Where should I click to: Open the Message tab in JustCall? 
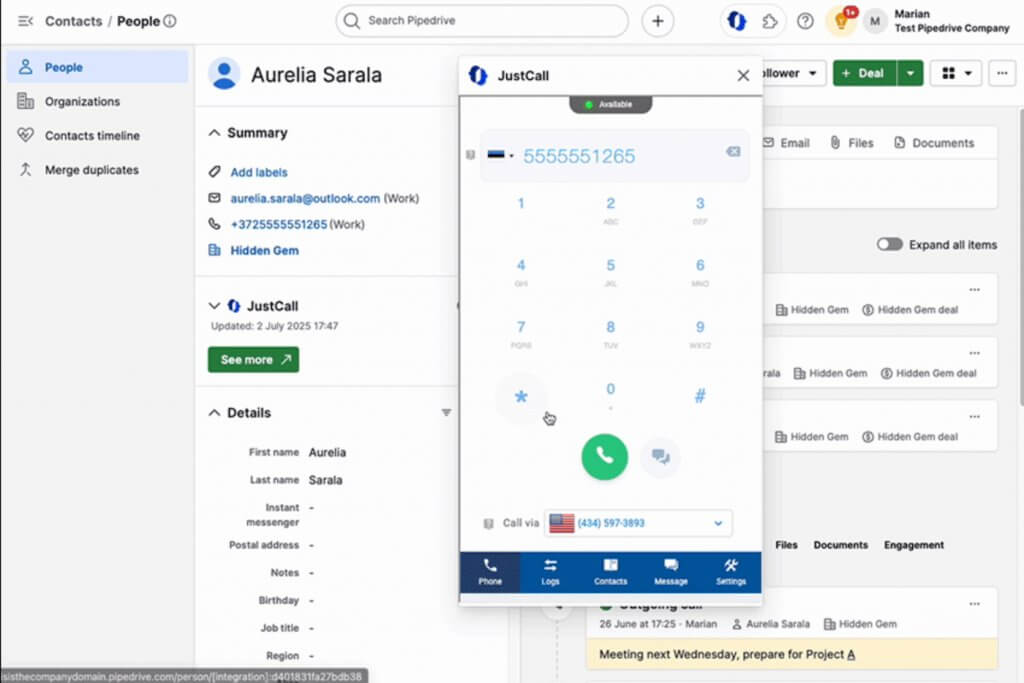670,572
